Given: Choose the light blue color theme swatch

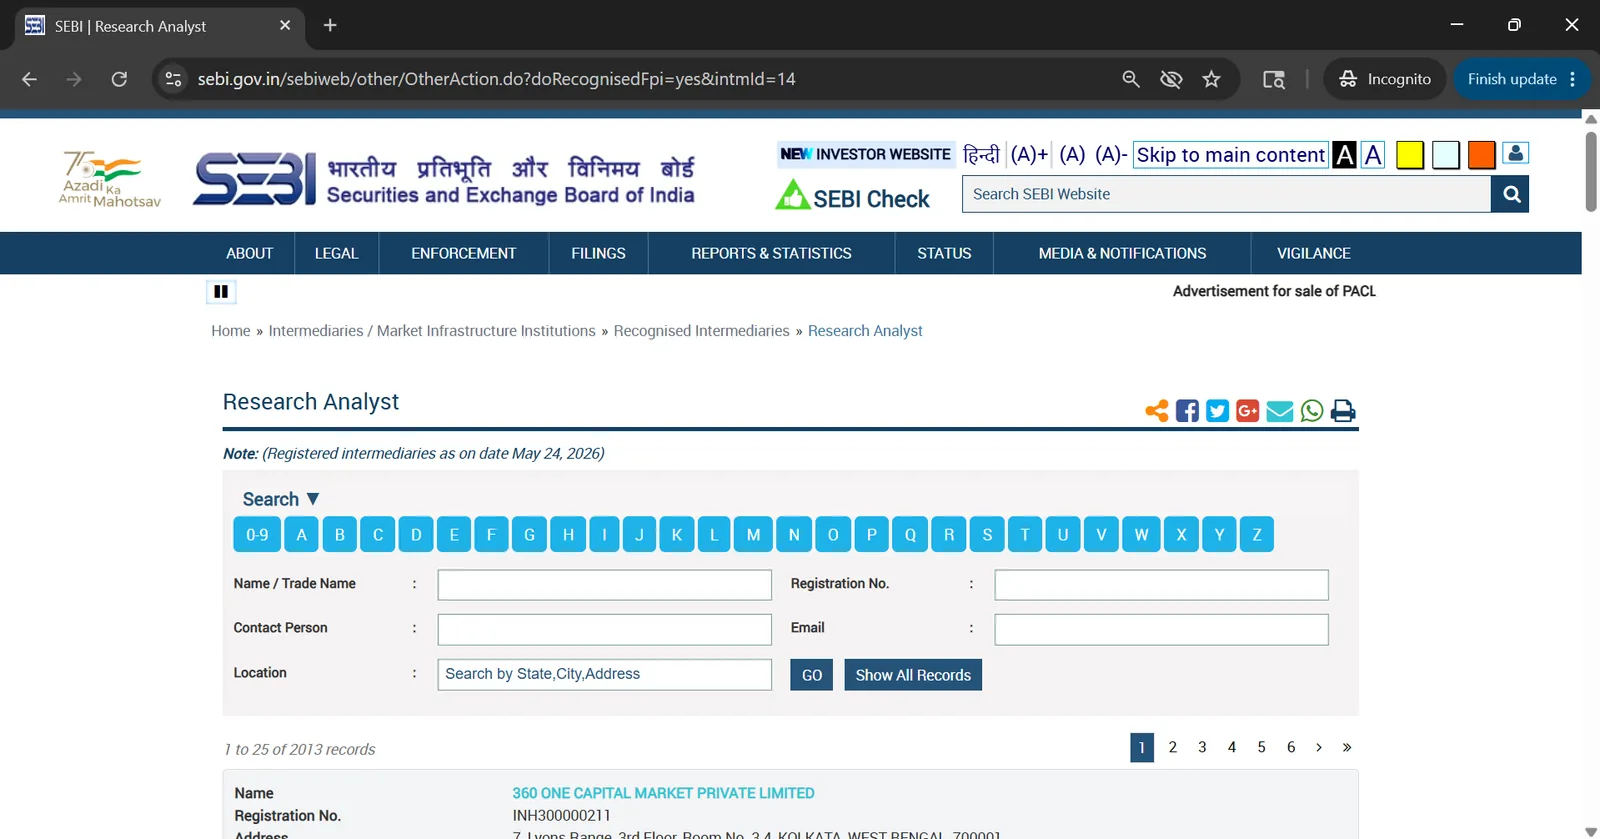Looking at the screenshot, I should 1446,155.
